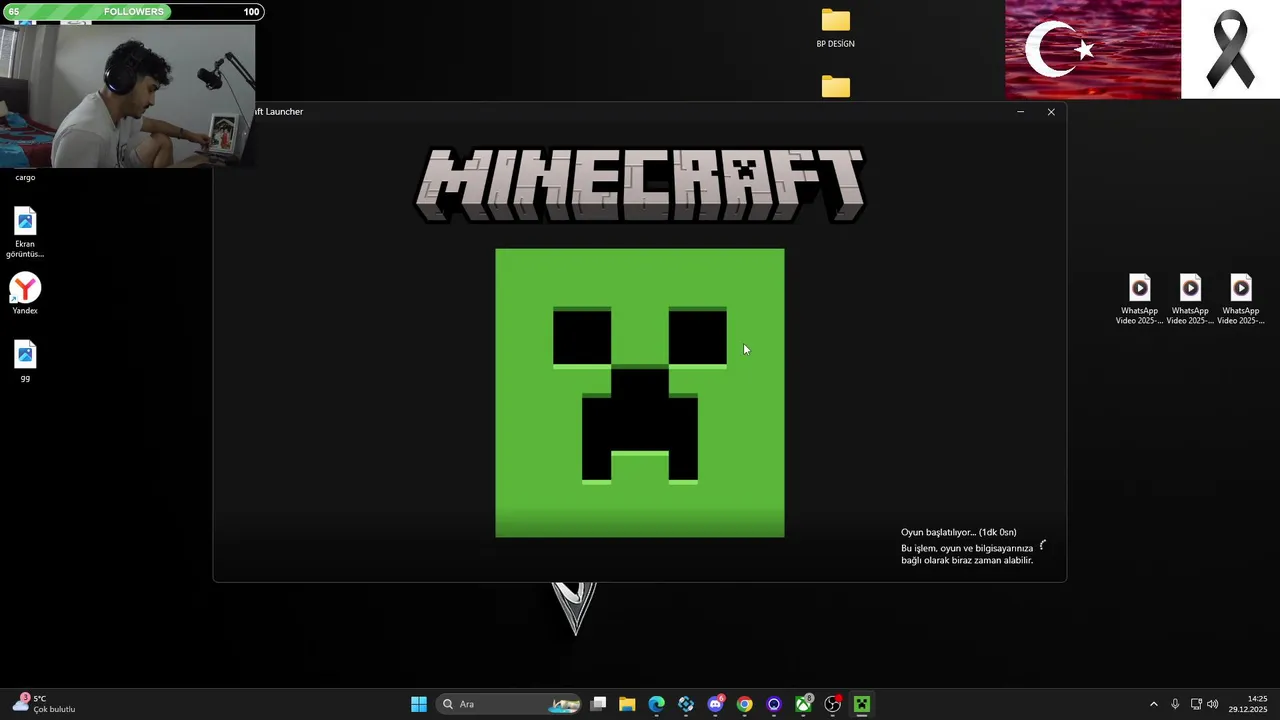Image resolution: width=1280 pixels, height=720 pixels.
Task: Expand the hidden system tray icons
Action: (1153, 704)
